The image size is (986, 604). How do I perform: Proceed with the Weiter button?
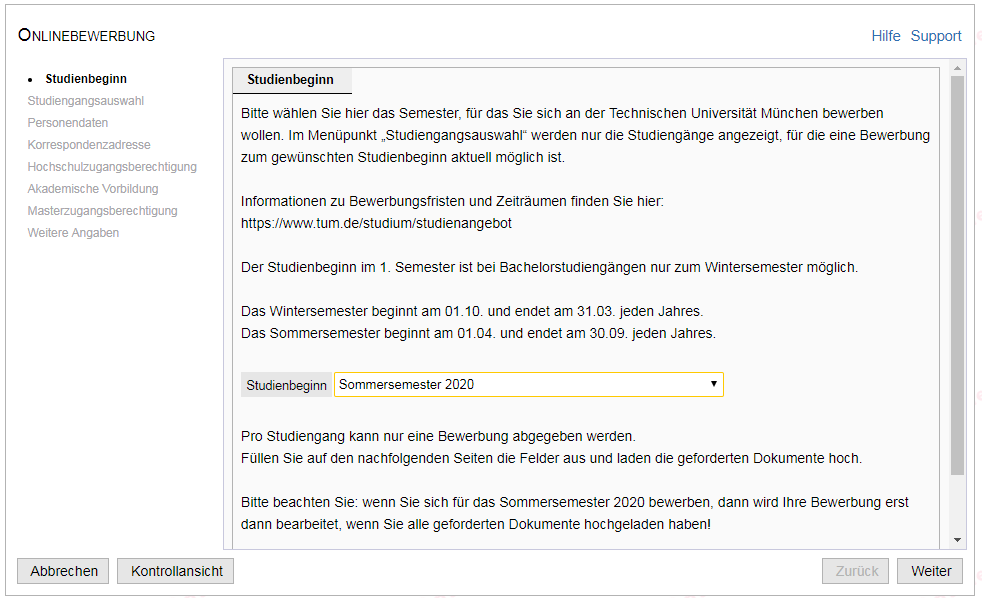point(930,571)
